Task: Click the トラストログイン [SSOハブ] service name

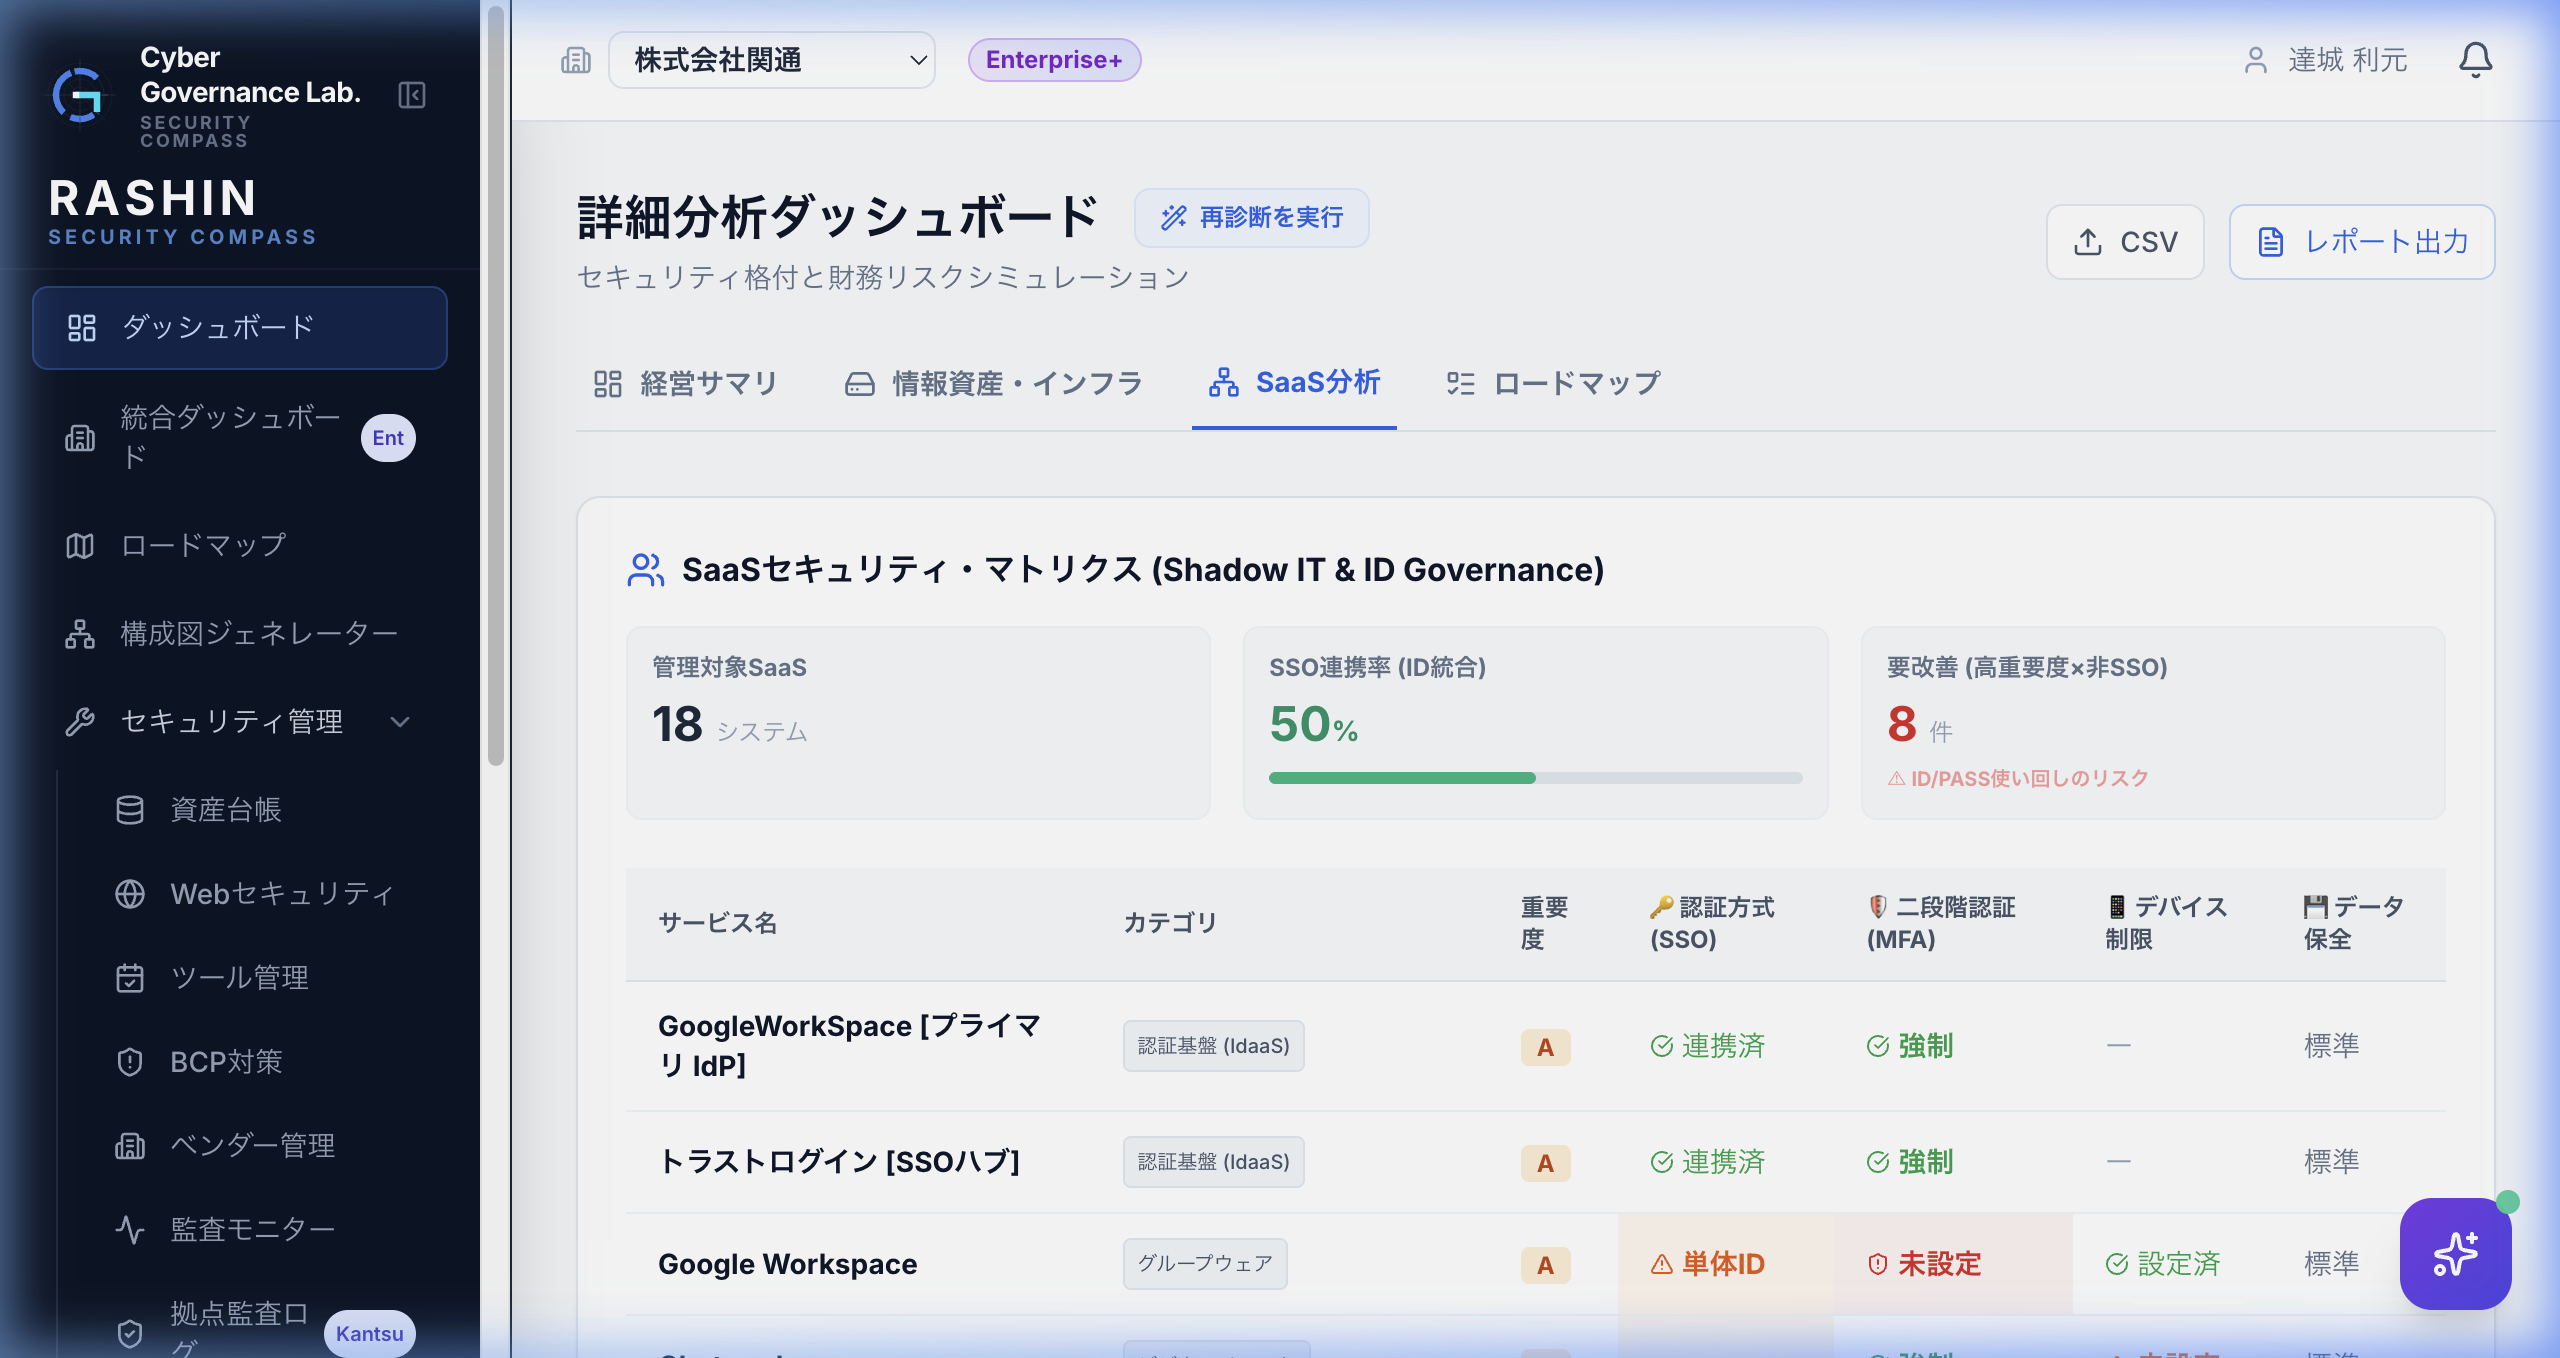Action: pos(839,1162)
